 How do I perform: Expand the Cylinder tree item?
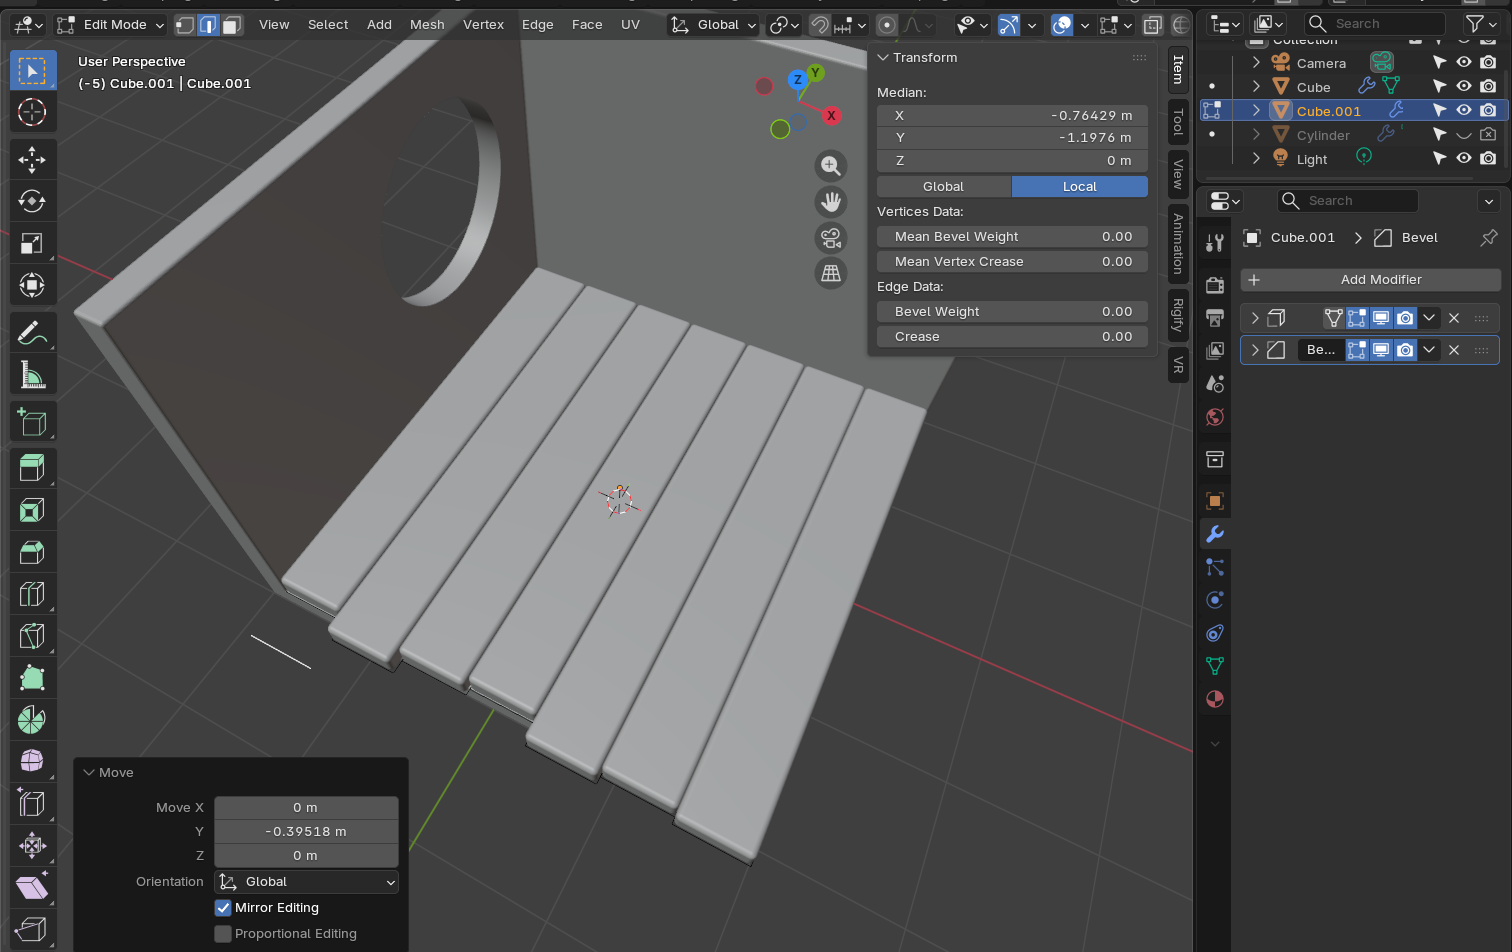tap(1256, 135)
